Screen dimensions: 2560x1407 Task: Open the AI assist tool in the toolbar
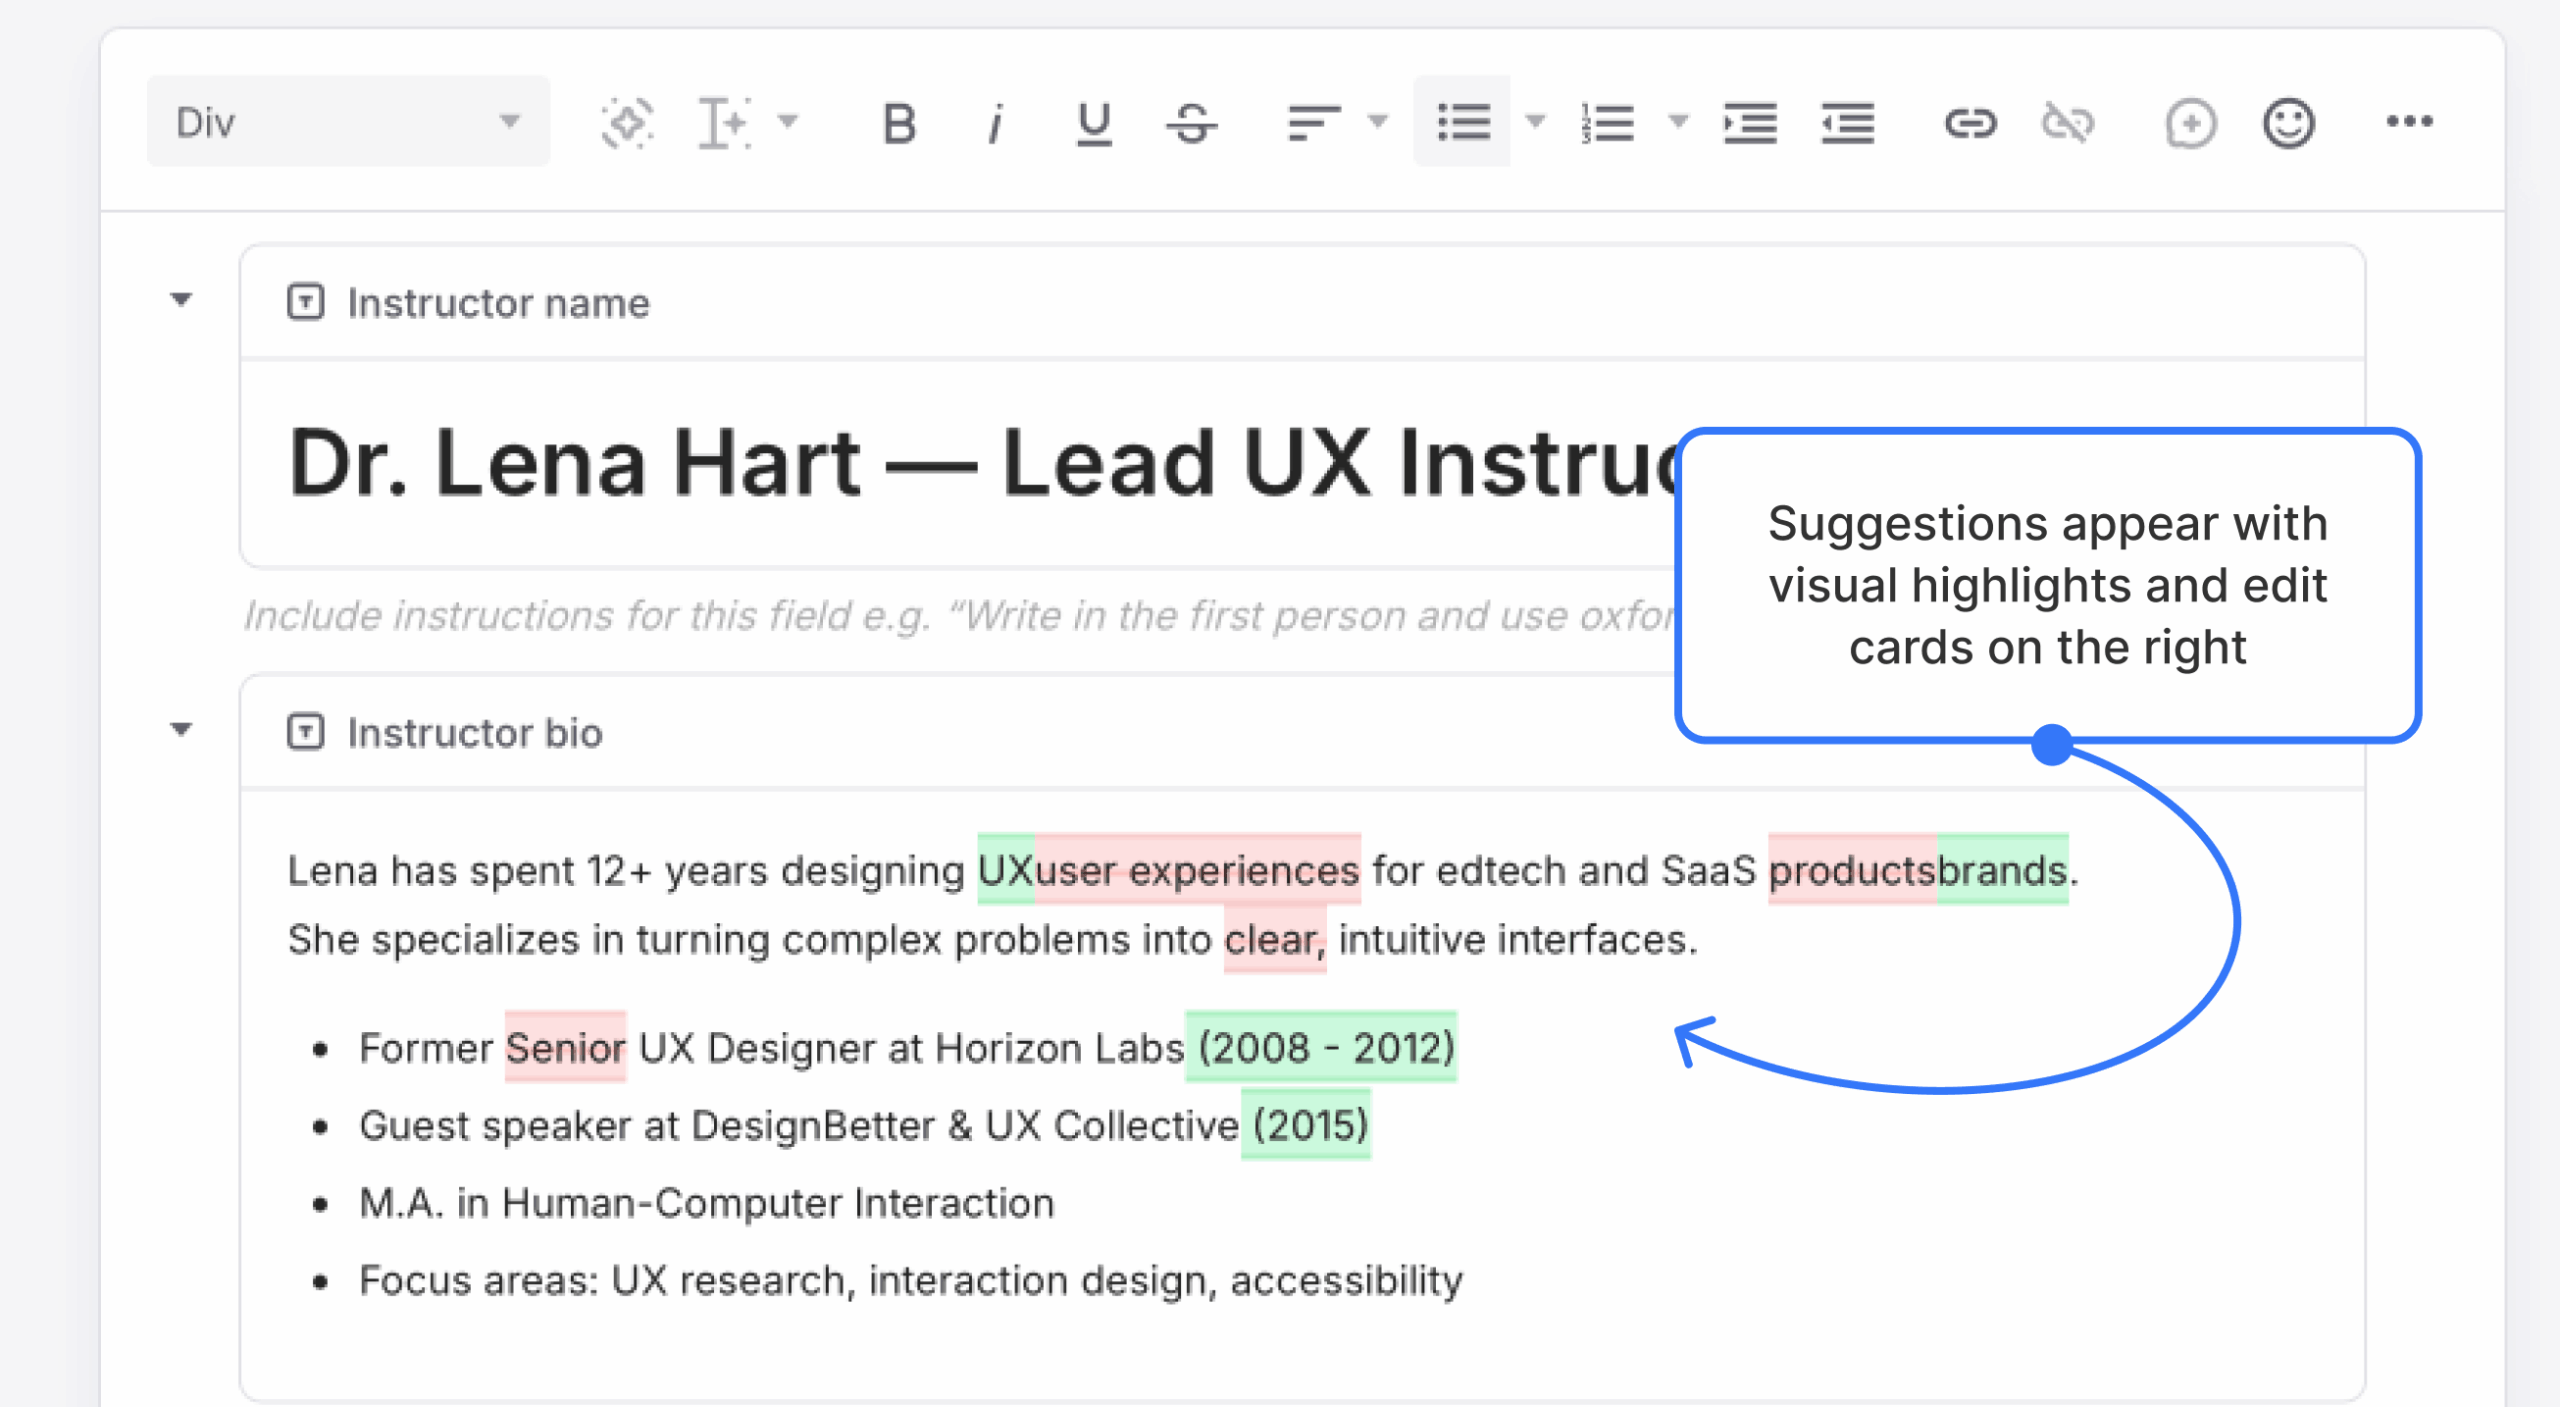[627, 122]
